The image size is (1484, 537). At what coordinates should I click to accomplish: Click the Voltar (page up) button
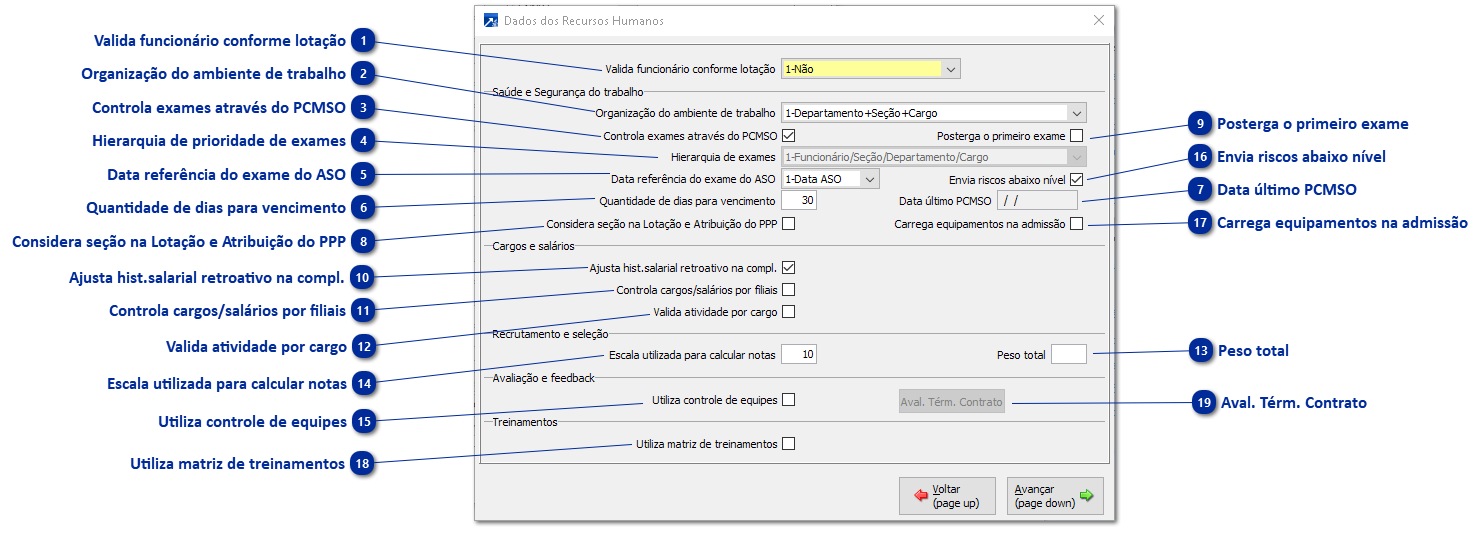[x=947, y=496]
